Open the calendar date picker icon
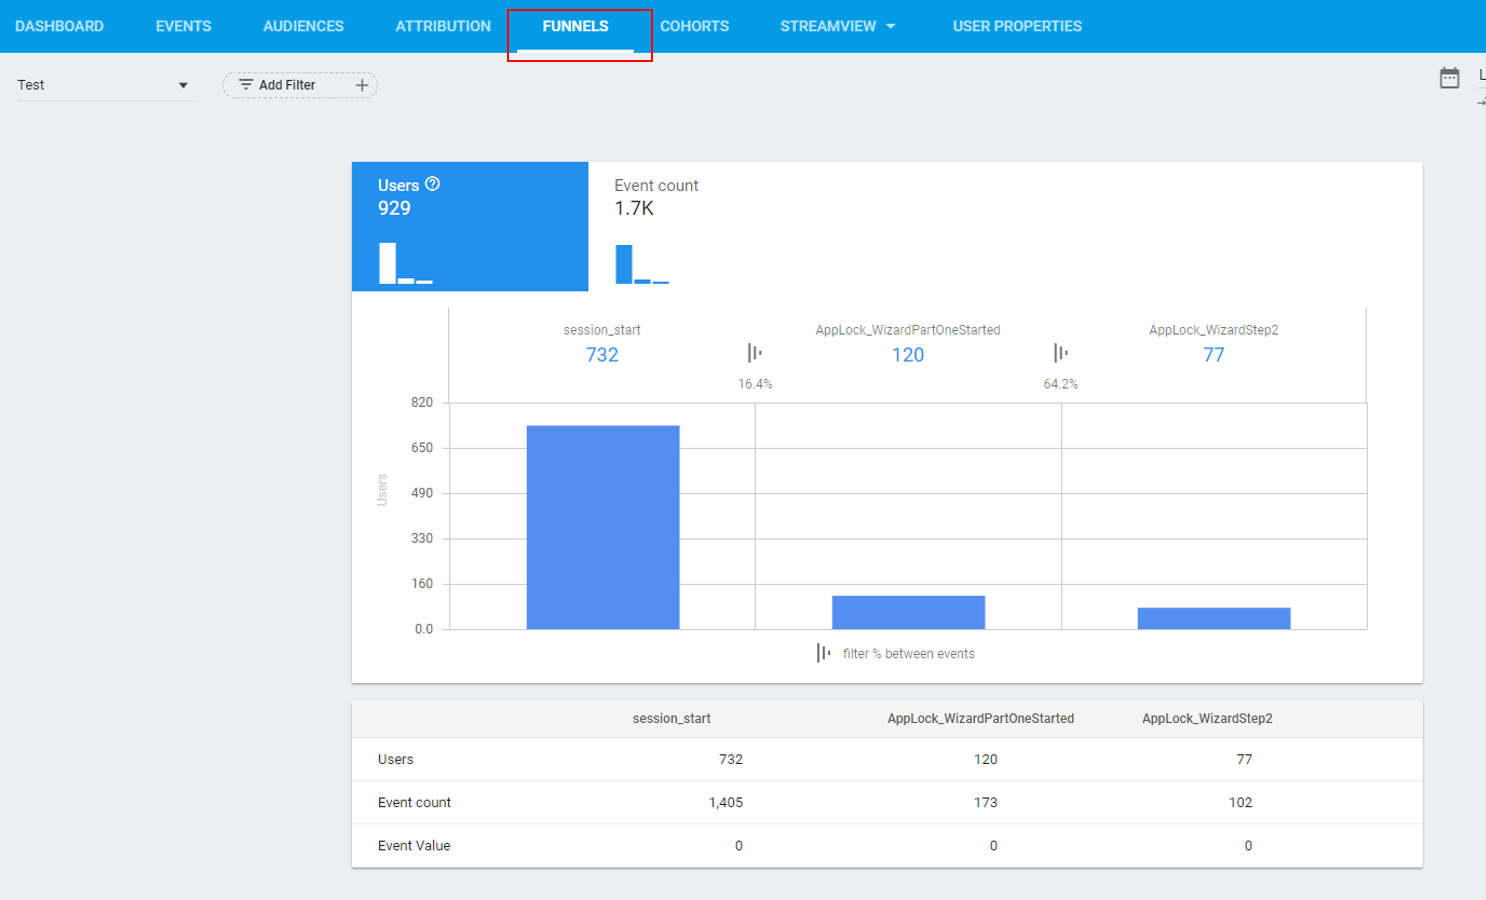Screen dimensions: 1486x900 (x=1449, y=78)
